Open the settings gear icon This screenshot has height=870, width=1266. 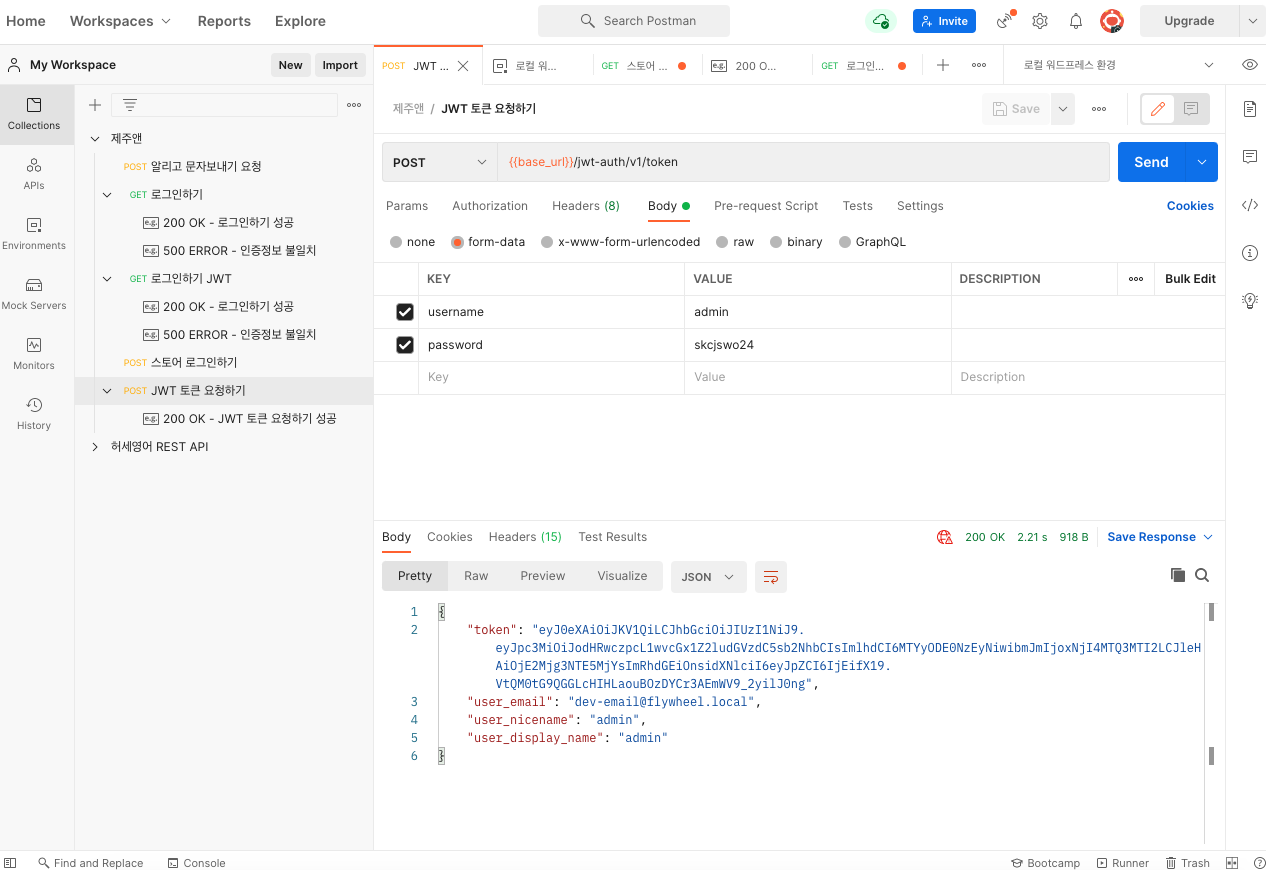pyautogui.click(x=1040, y=21)
